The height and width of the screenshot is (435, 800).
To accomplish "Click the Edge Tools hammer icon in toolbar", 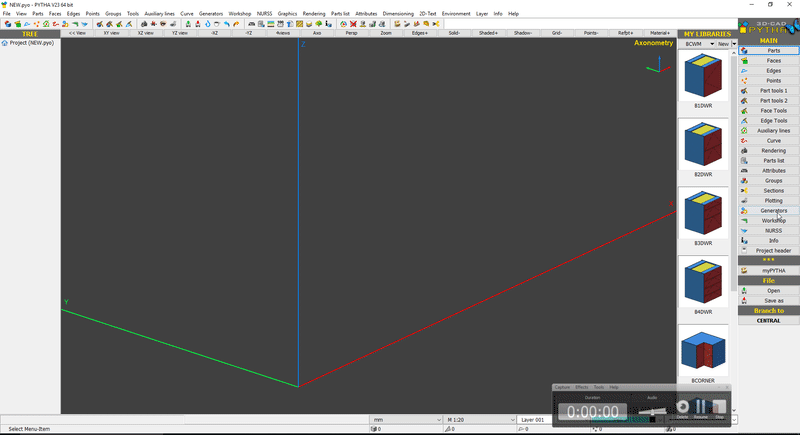I will pyautogui.click(x=129, y=24).
